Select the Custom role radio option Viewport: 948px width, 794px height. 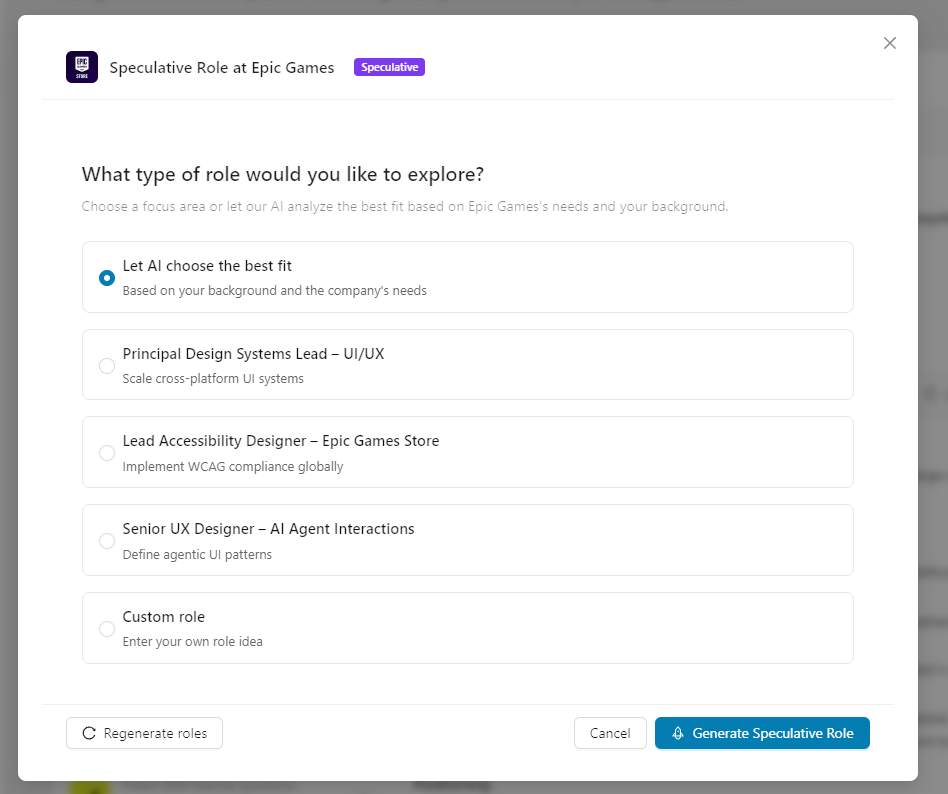[107, 629]
